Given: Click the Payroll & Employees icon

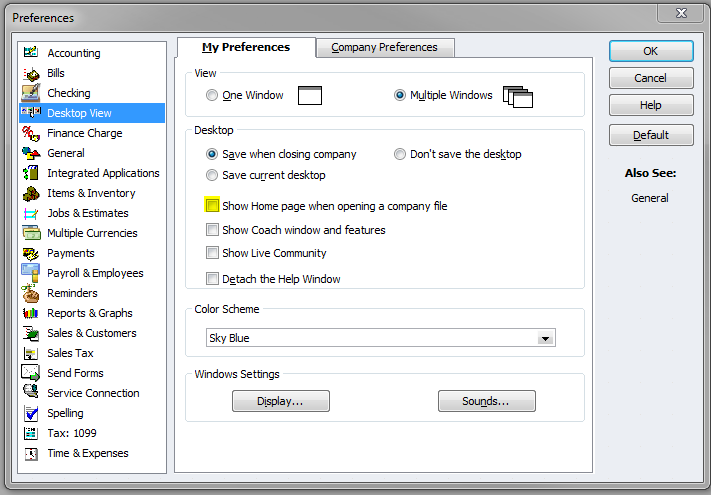Looking at the screenshot, I should [31, 273].
